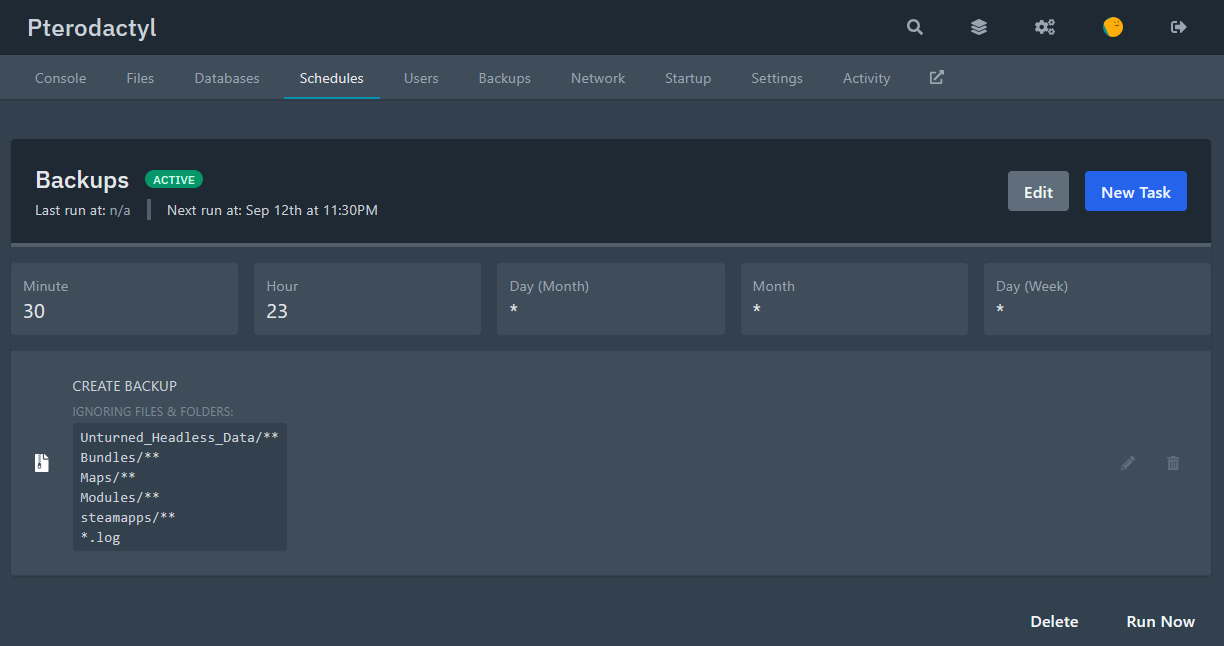
Task: Click the ACTIVE status badge
Action: 174,179
